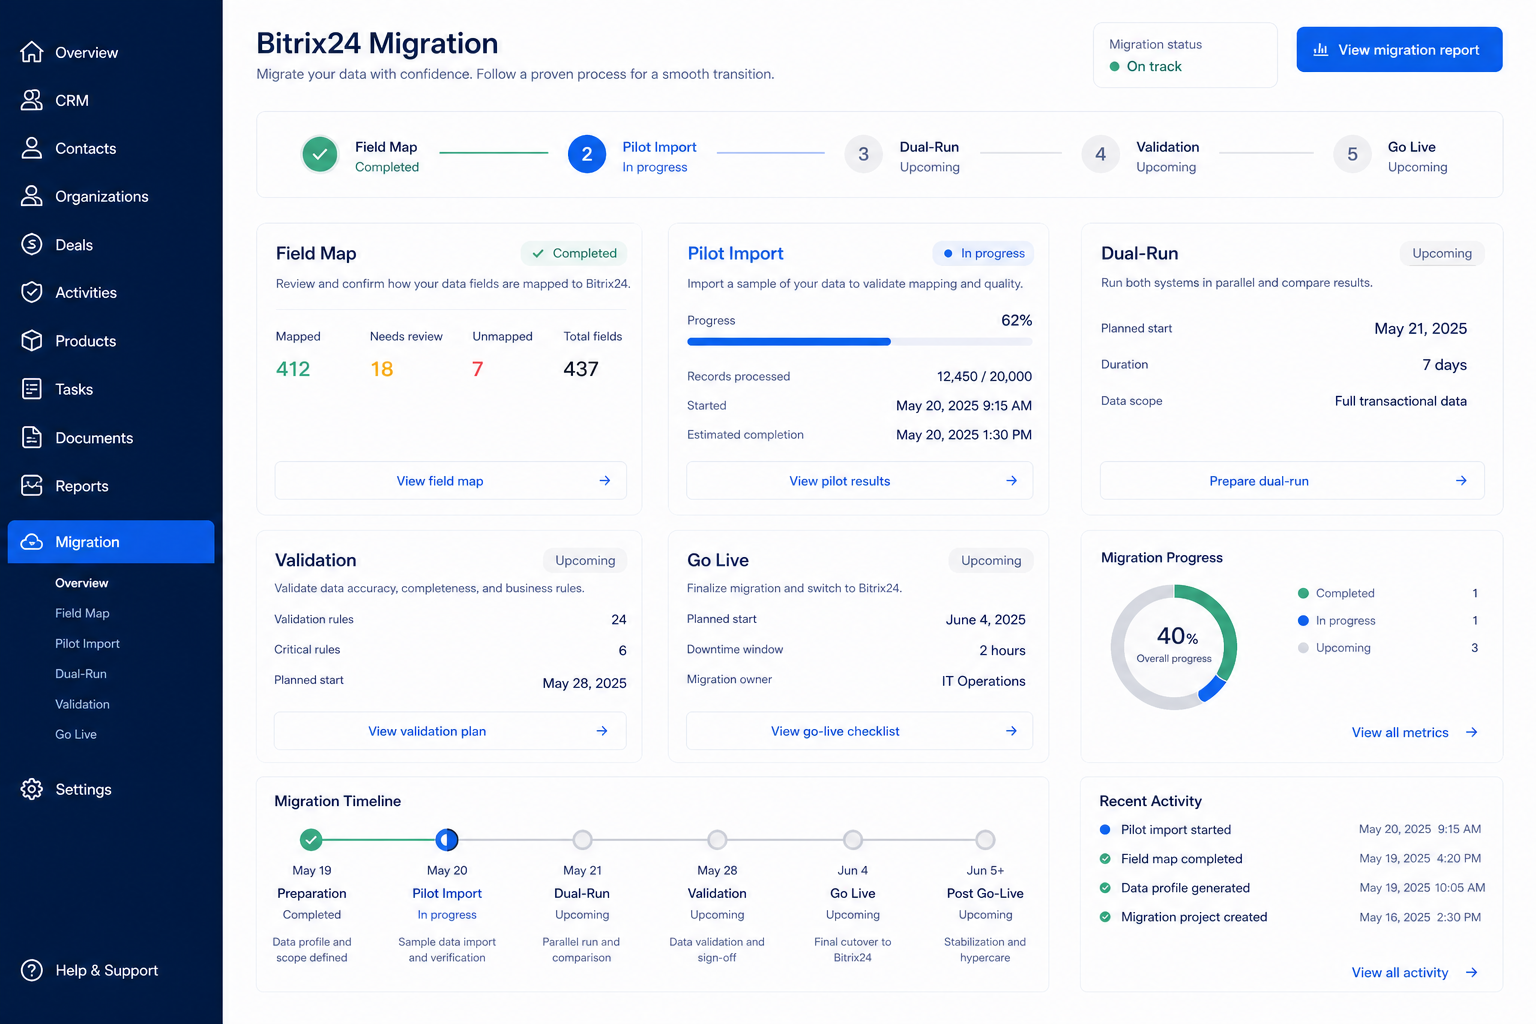Click the Migration cloud icon
Viewport: 1536px width, 1024px height.
tap(32, 542)
